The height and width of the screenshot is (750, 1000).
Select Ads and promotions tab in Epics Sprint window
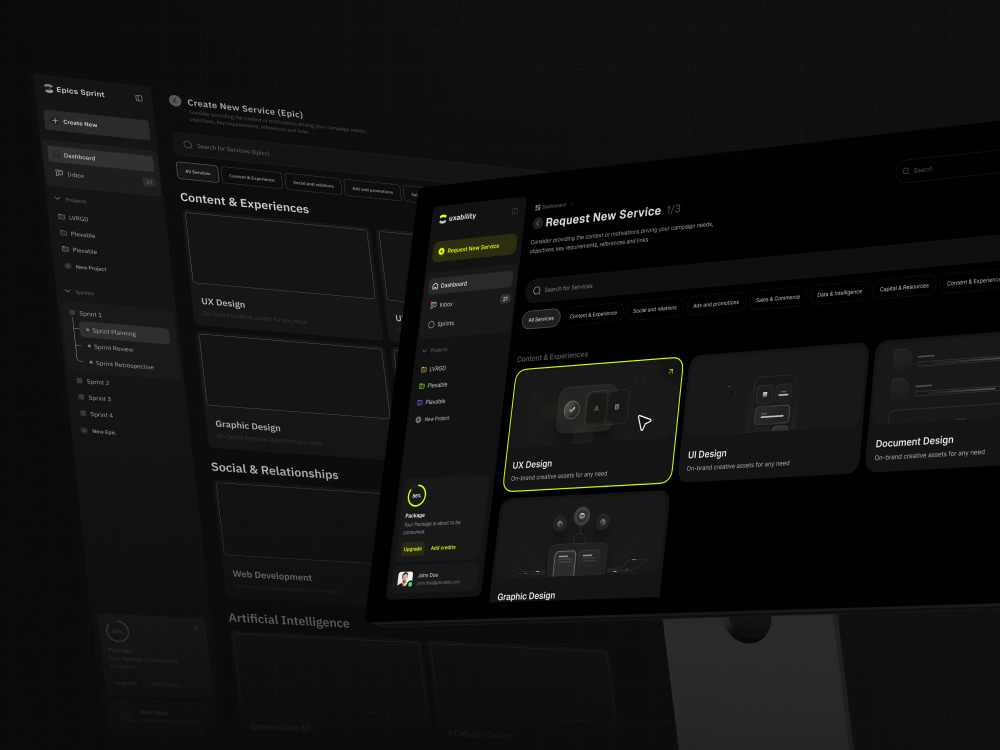point(372,190)
